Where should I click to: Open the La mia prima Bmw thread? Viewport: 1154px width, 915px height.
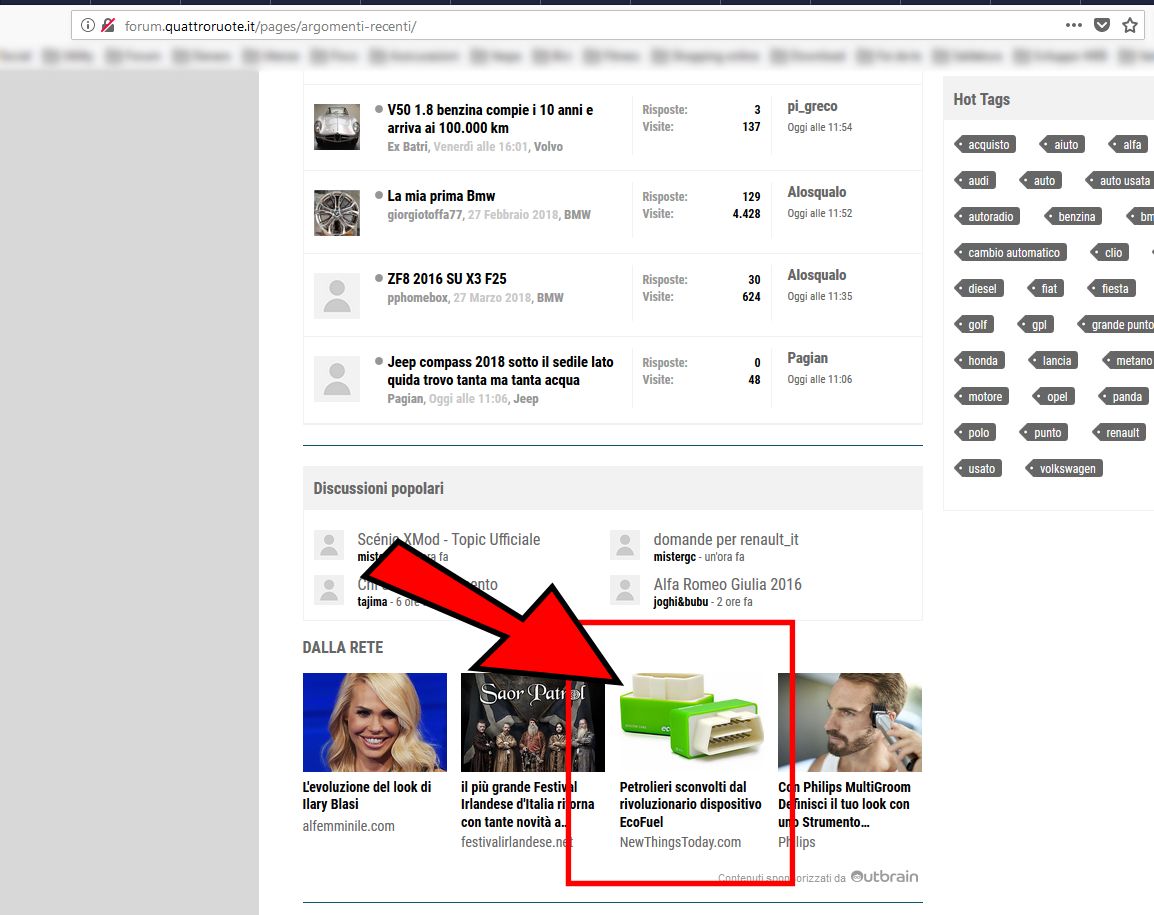[441, 196]
